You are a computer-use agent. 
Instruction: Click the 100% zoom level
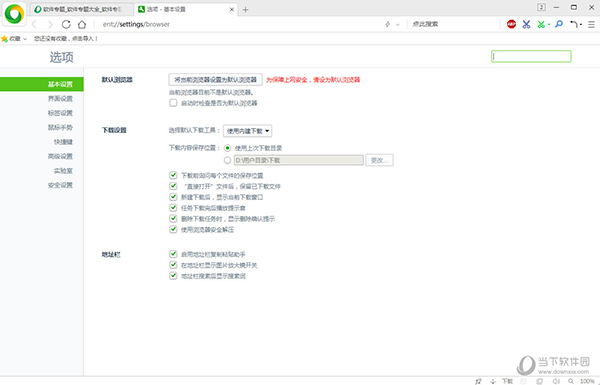coord(587,381)
